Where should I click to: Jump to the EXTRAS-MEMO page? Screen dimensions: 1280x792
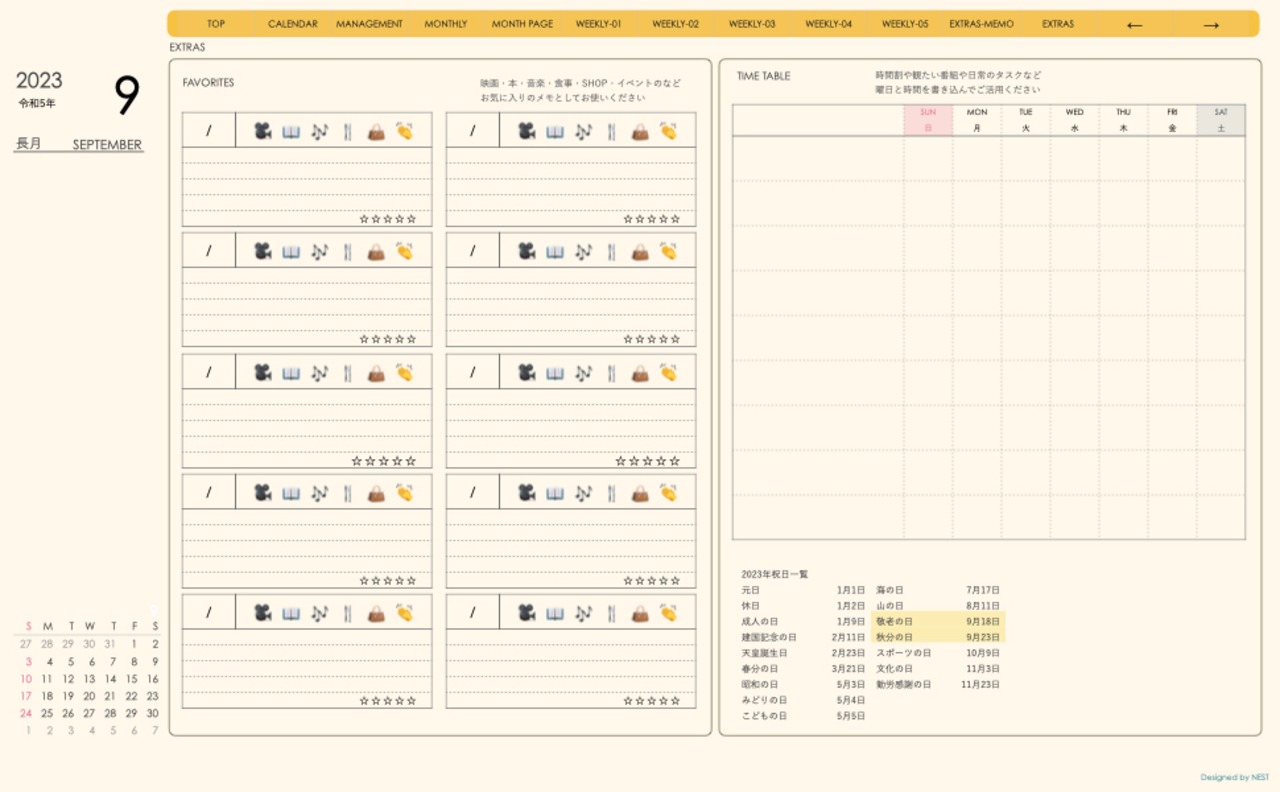(981, 24)
